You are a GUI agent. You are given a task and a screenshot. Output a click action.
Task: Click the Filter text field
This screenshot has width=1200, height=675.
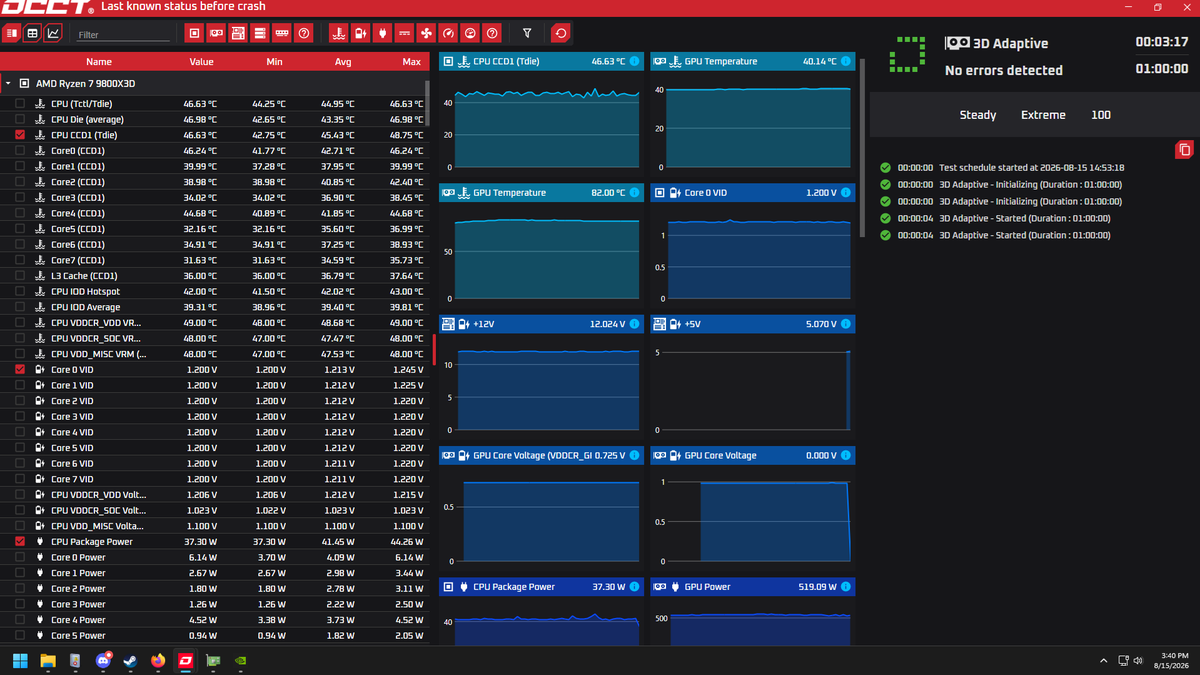coord(124,34)
